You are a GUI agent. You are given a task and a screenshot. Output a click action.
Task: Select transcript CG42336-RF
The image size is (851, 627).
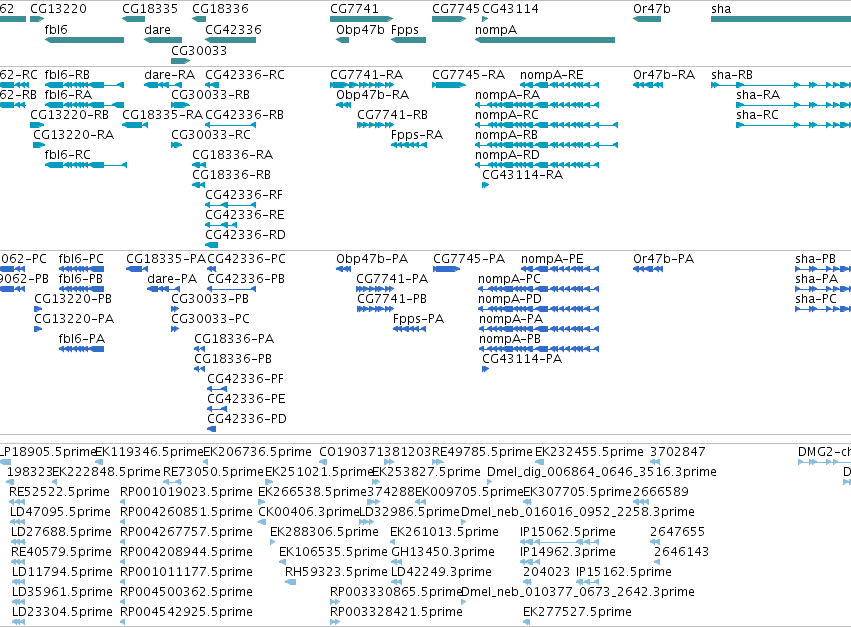[x=244, y=194]
